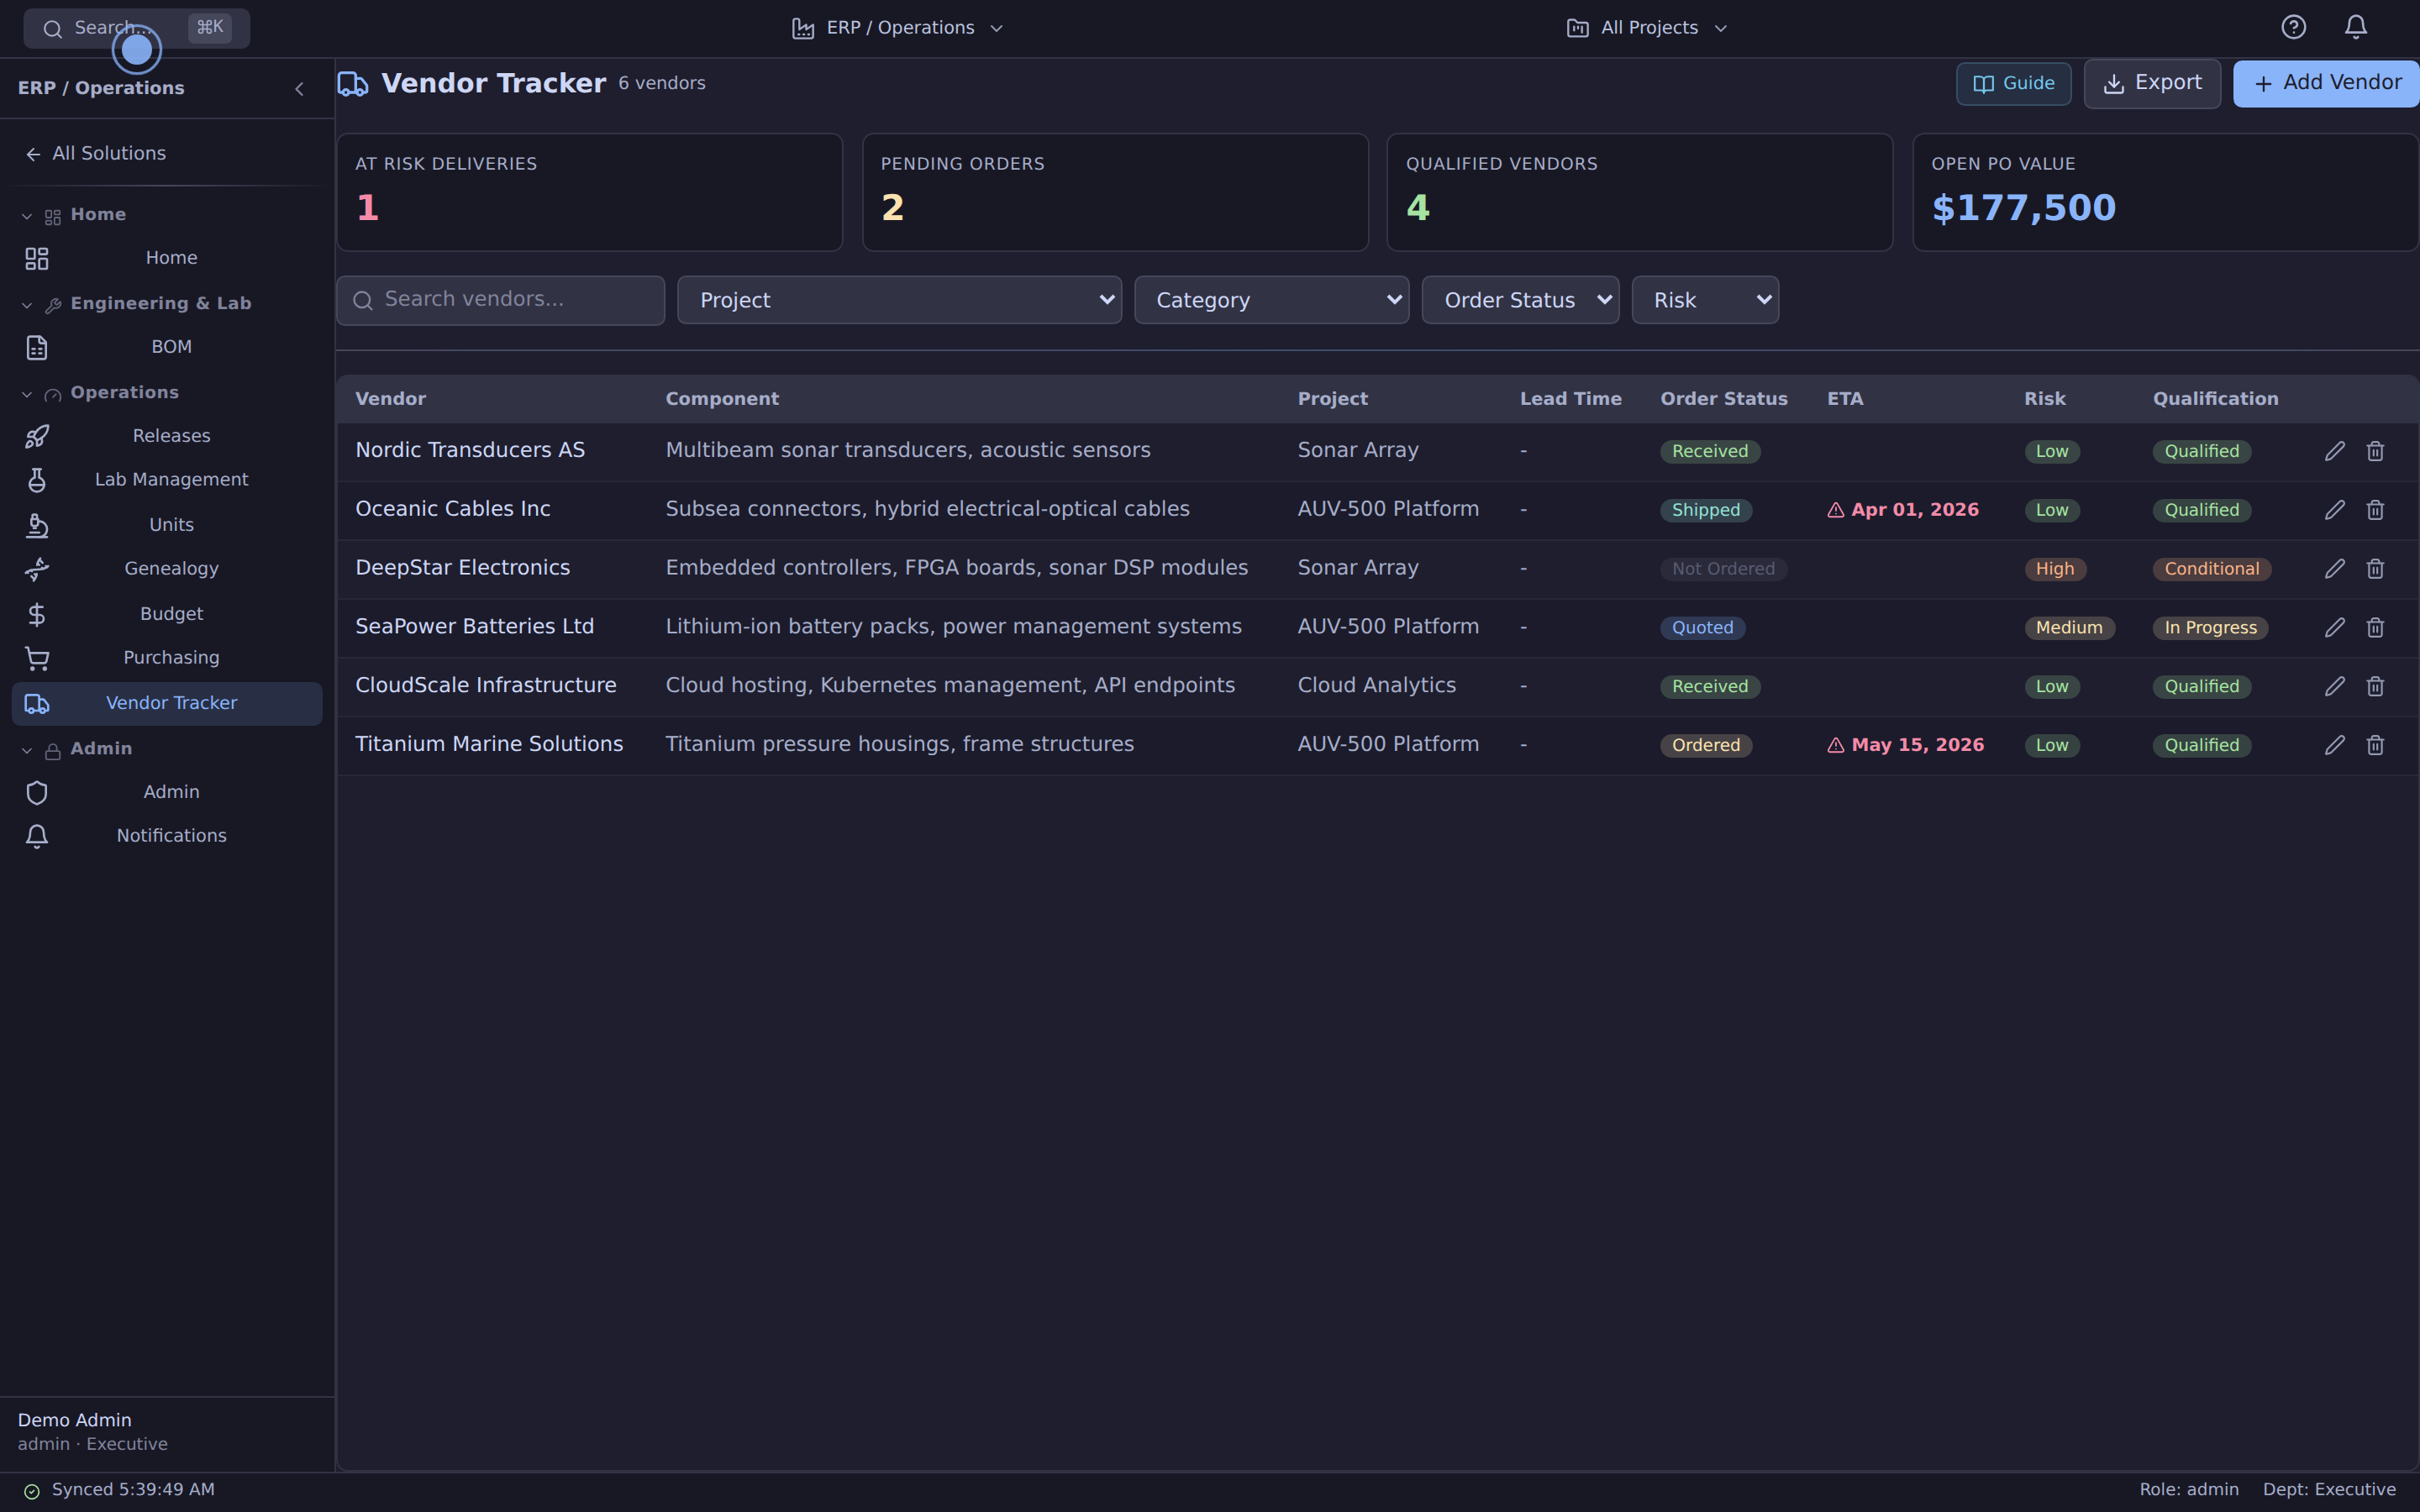2420x1512 pixels.
Task: Edit the CloudScale Infrastructure row
Action: coord(2334,686)
